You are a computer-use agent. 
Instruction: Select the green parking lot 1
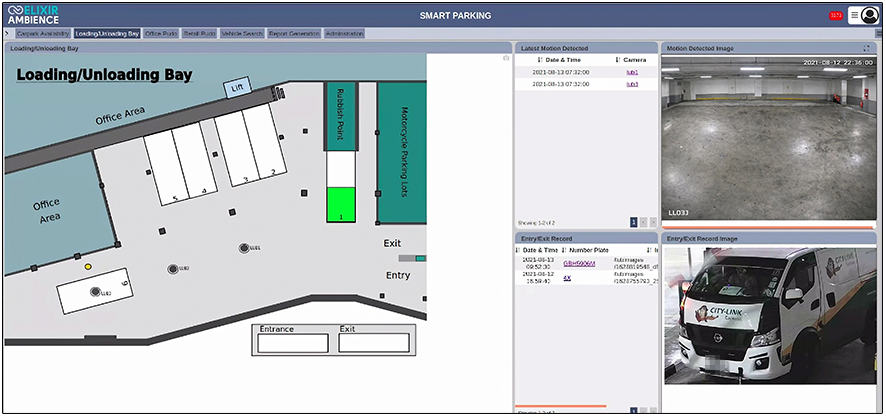click(x=341, y=205)
